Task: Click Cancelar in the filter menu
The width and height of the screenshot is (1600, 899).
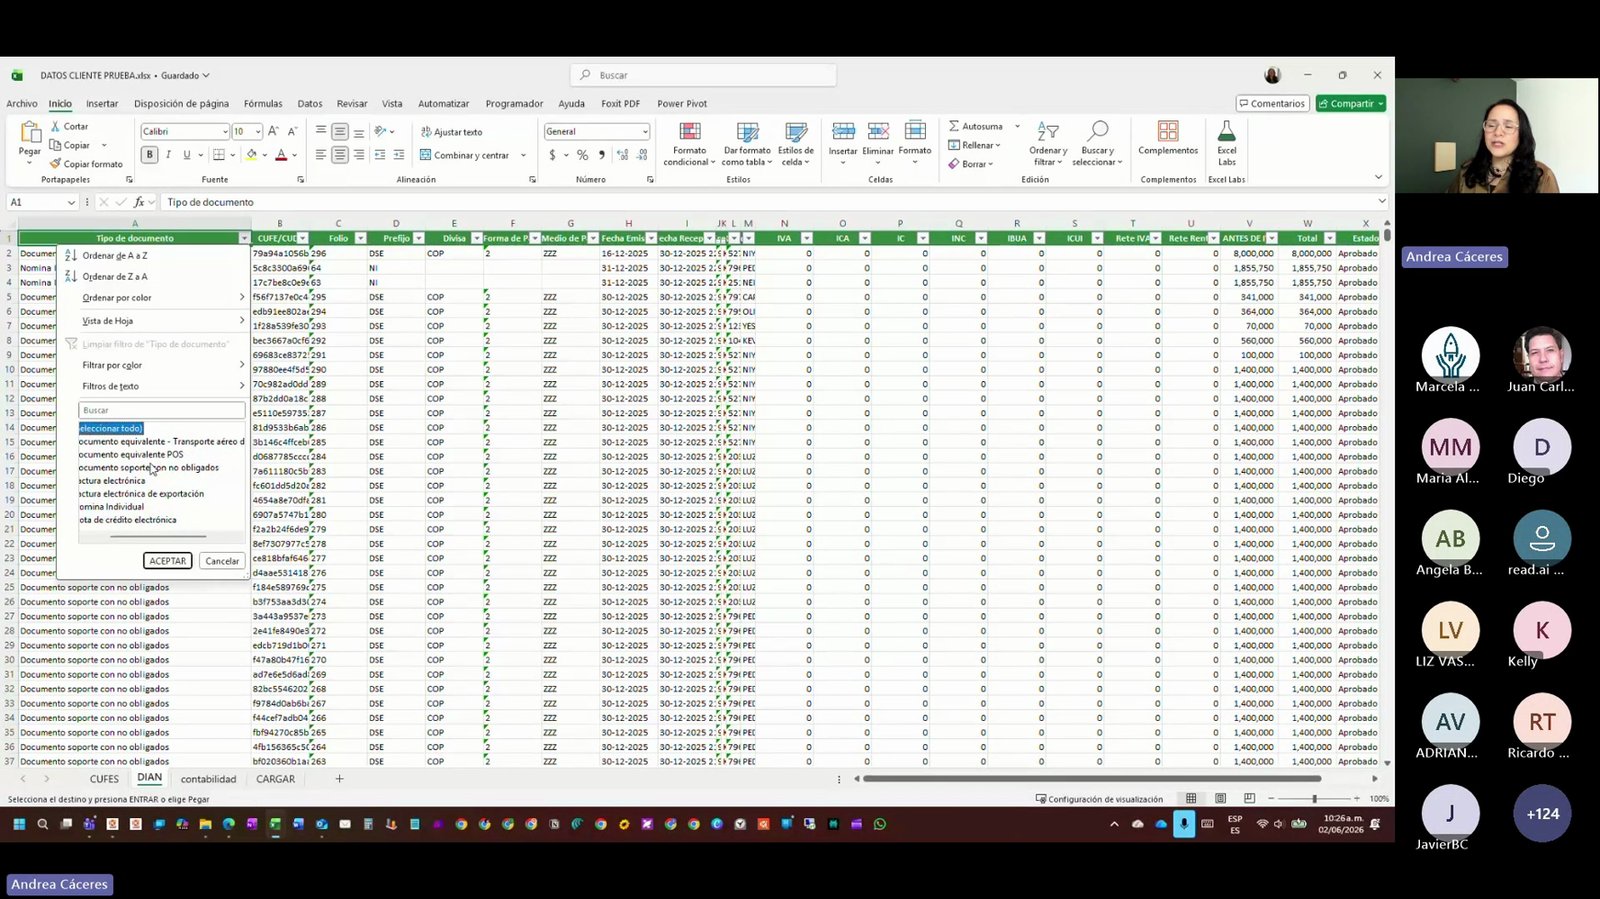Action: point(222,561)
